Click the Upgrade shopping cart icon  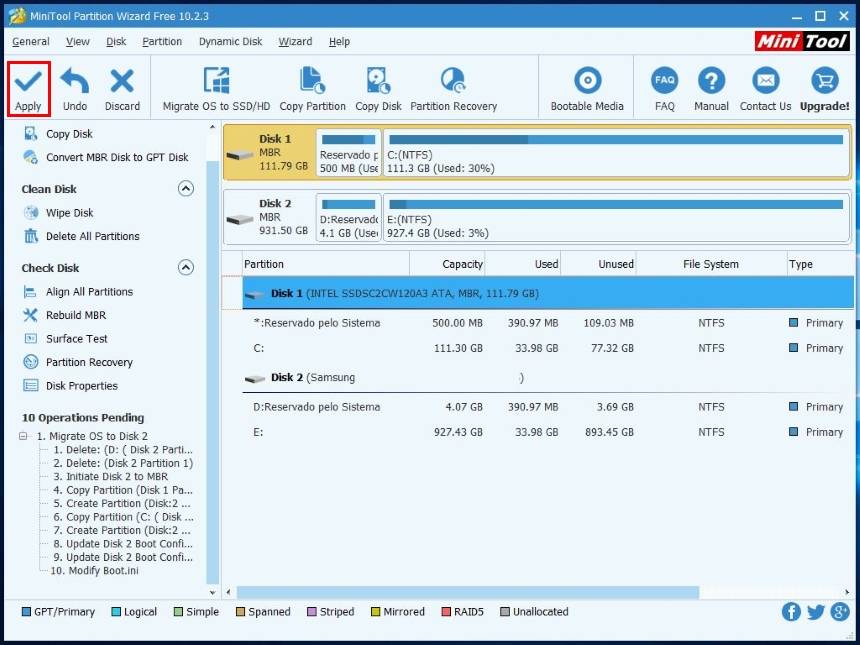pyautogui.click(x=824, y=81)
